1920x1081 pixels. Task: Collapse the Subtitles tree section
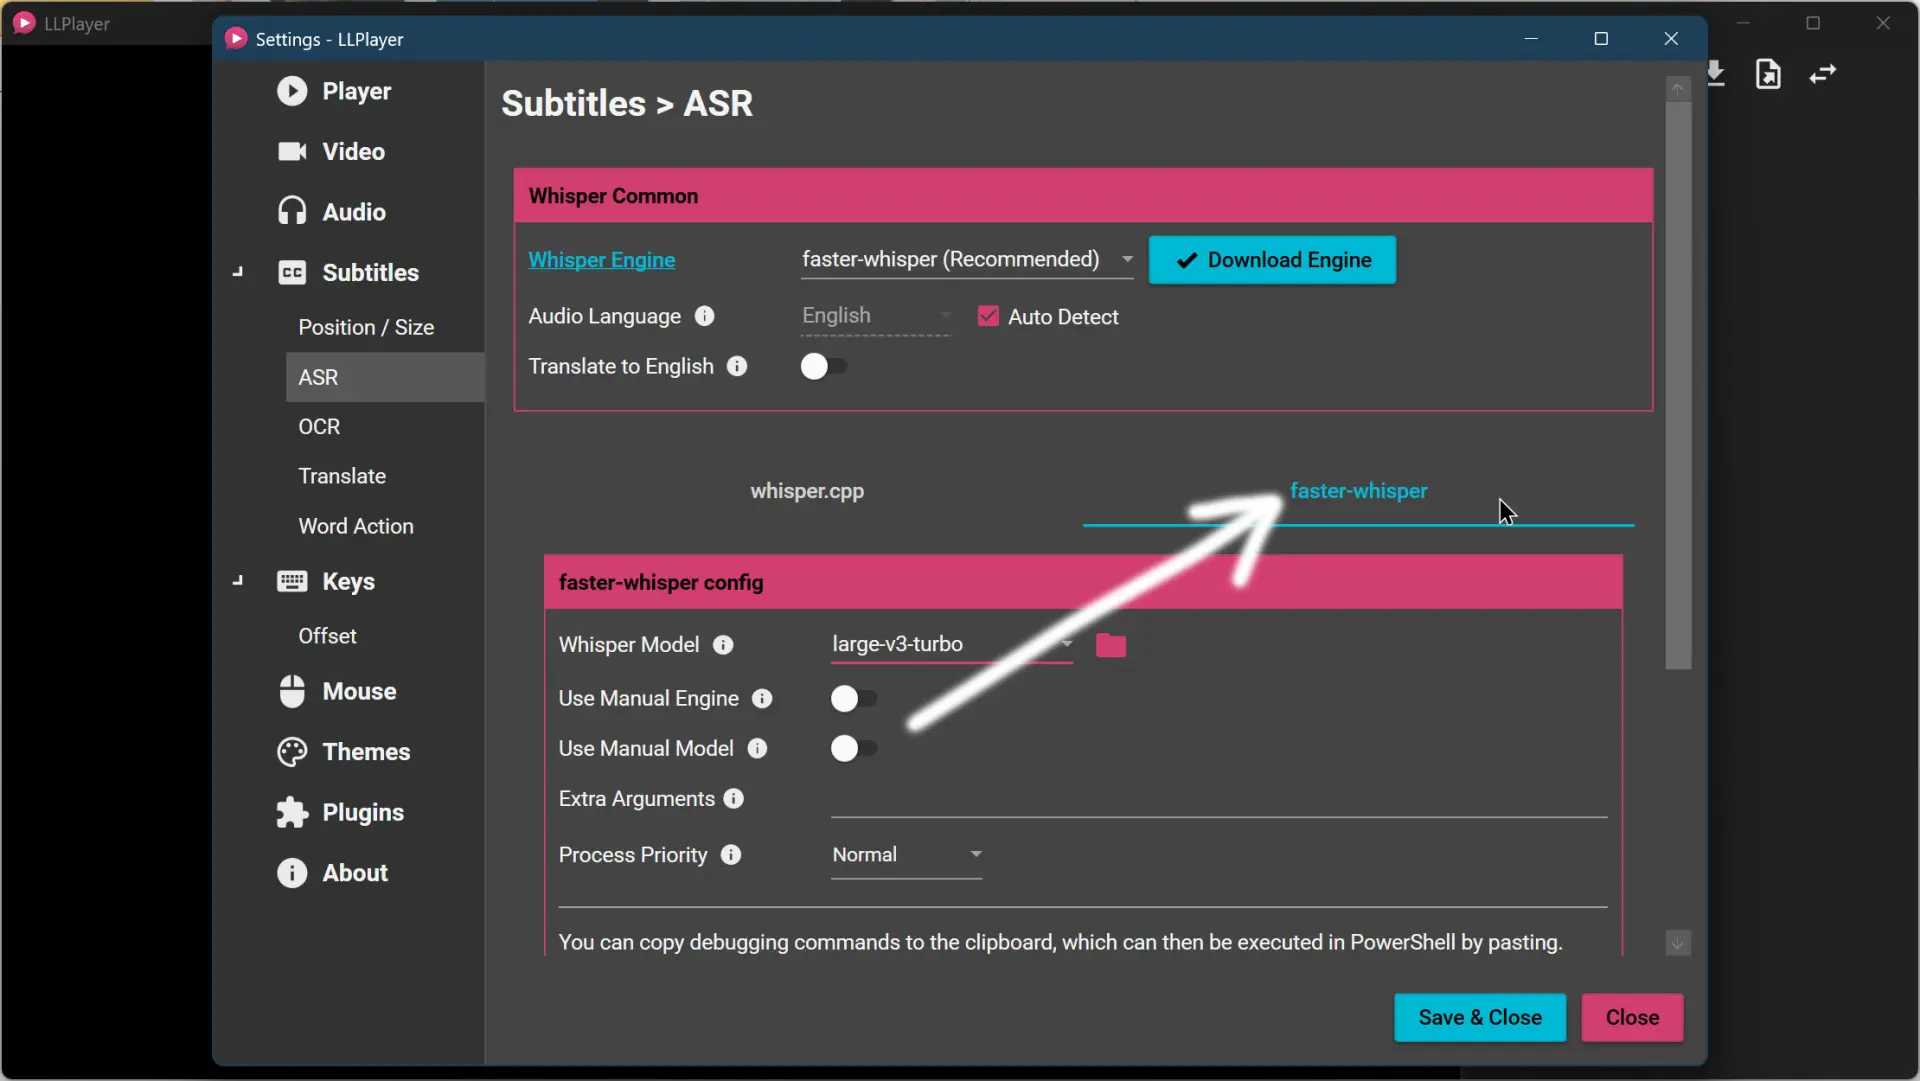[238, 272]
